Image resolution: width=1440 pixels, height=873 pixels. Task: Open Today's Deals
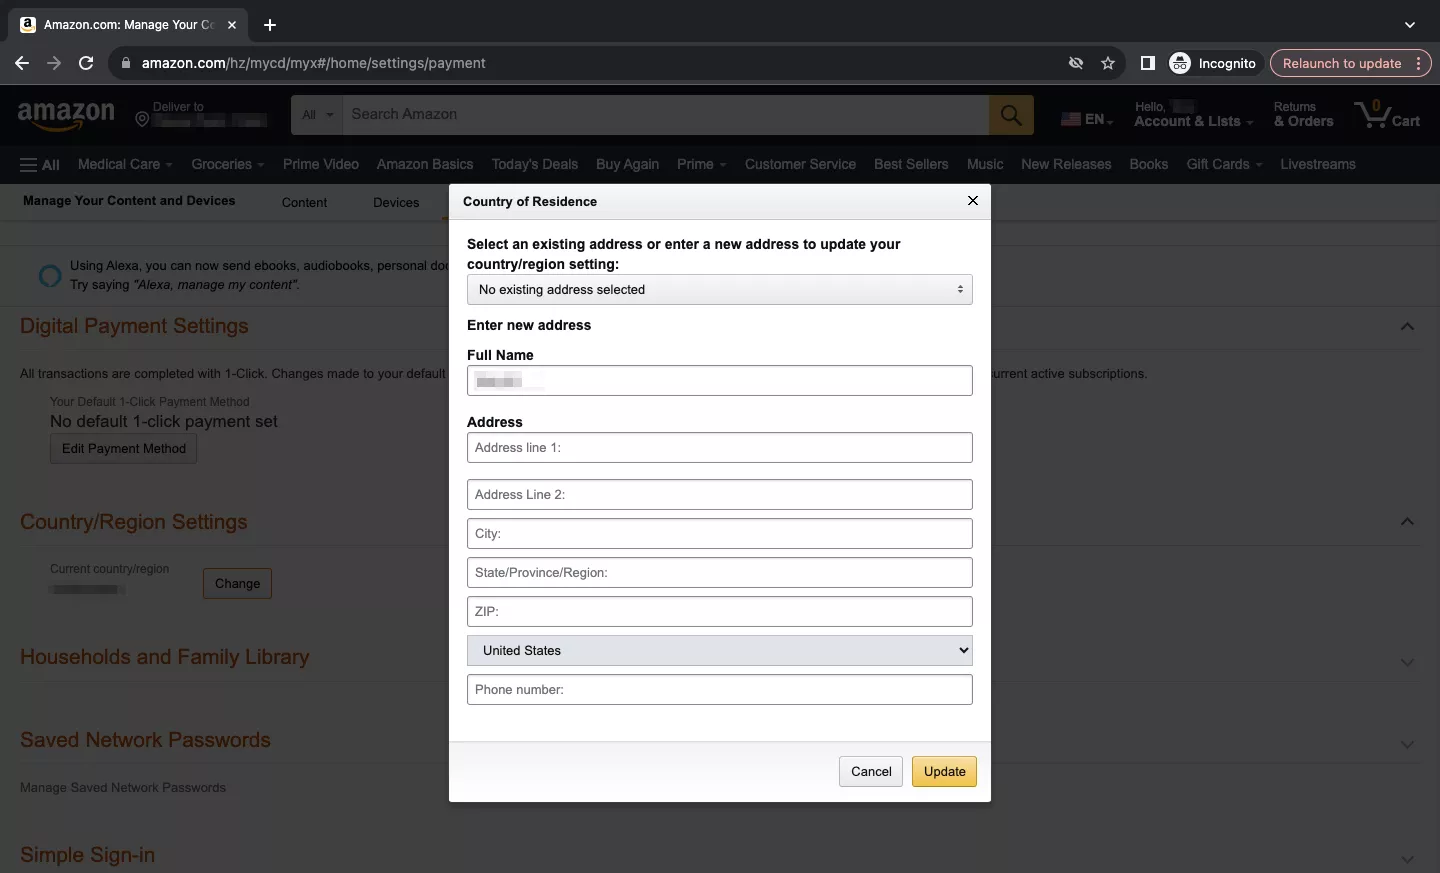point(534,164)
